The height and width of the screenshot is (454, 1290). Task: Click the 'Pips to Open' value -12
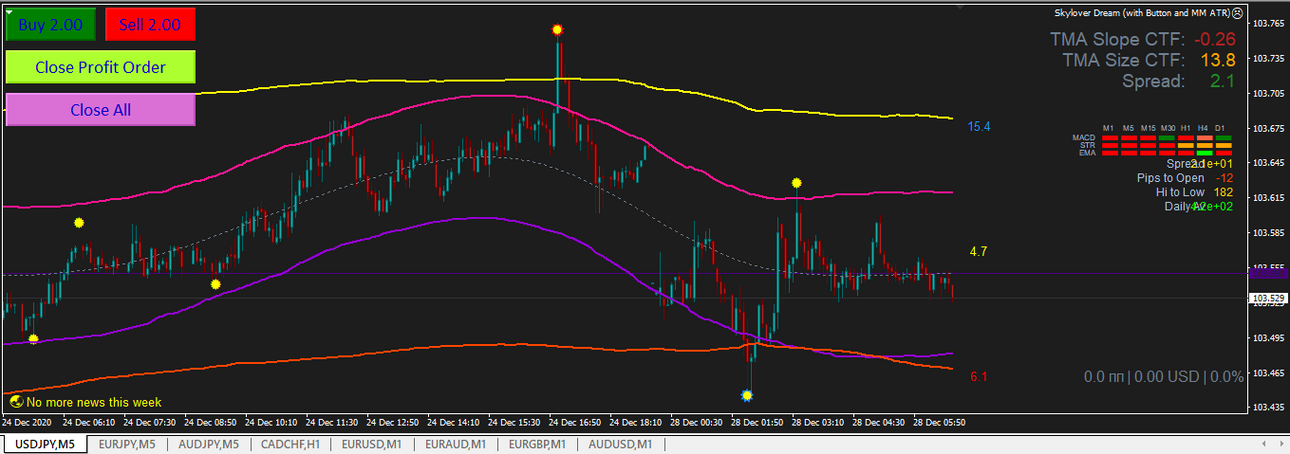point(1224,178)
